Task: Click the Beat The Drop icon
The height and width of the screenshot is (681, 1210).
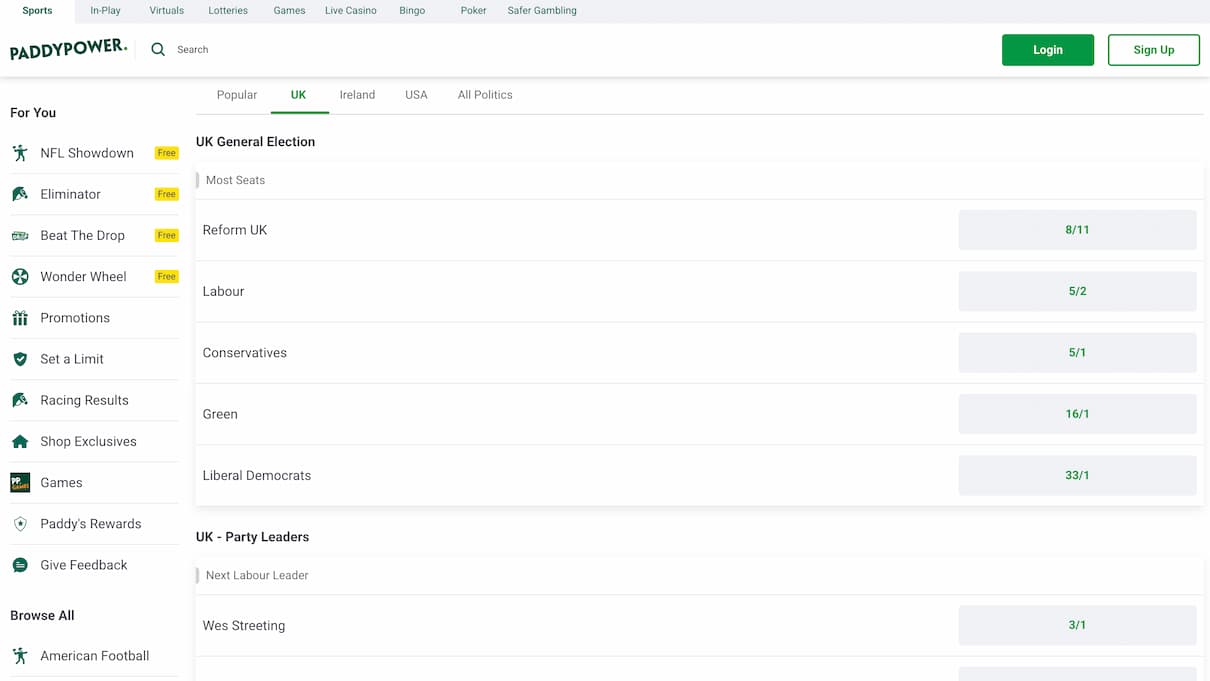Action: (20, 236)
